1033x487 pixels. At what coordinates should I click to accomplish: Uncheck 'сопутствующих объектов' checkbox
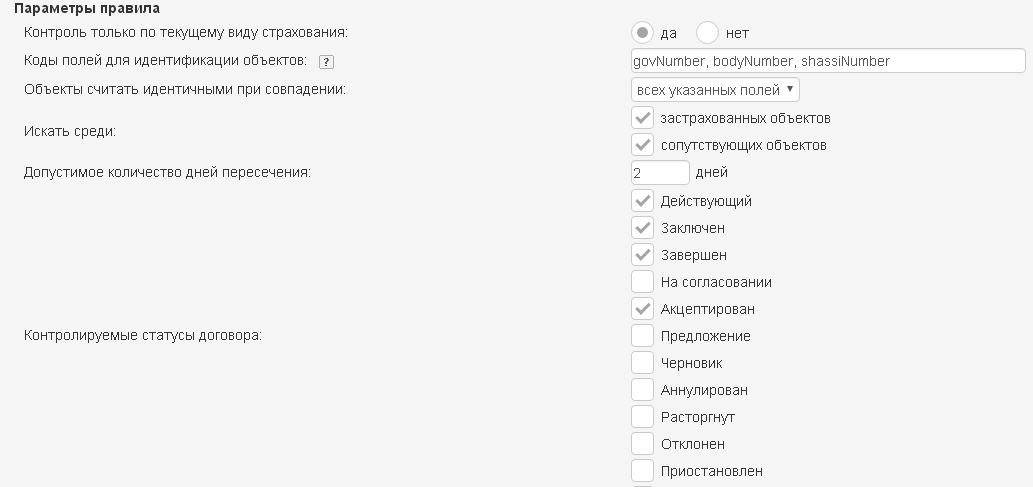(x=643, y=145)
